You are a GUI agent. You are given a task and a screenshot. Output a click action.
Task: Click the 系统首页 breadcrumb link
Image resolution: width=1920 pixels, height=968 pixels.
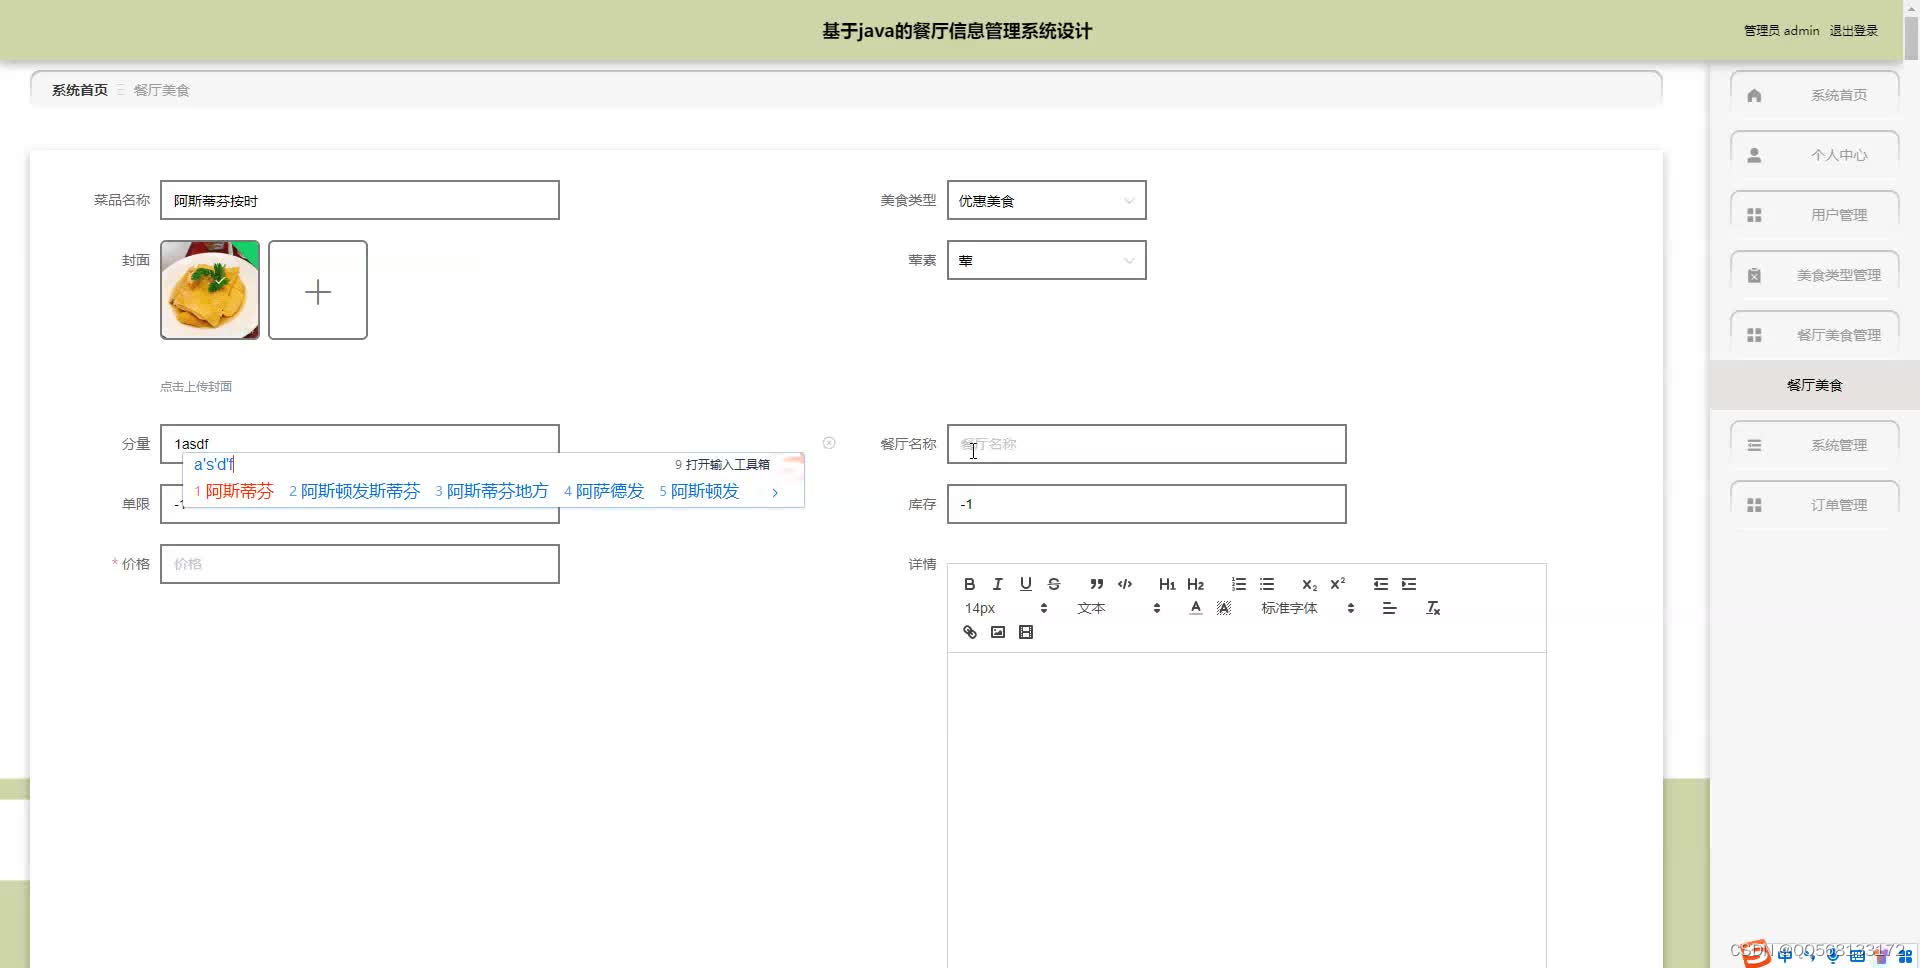[80, 90]
